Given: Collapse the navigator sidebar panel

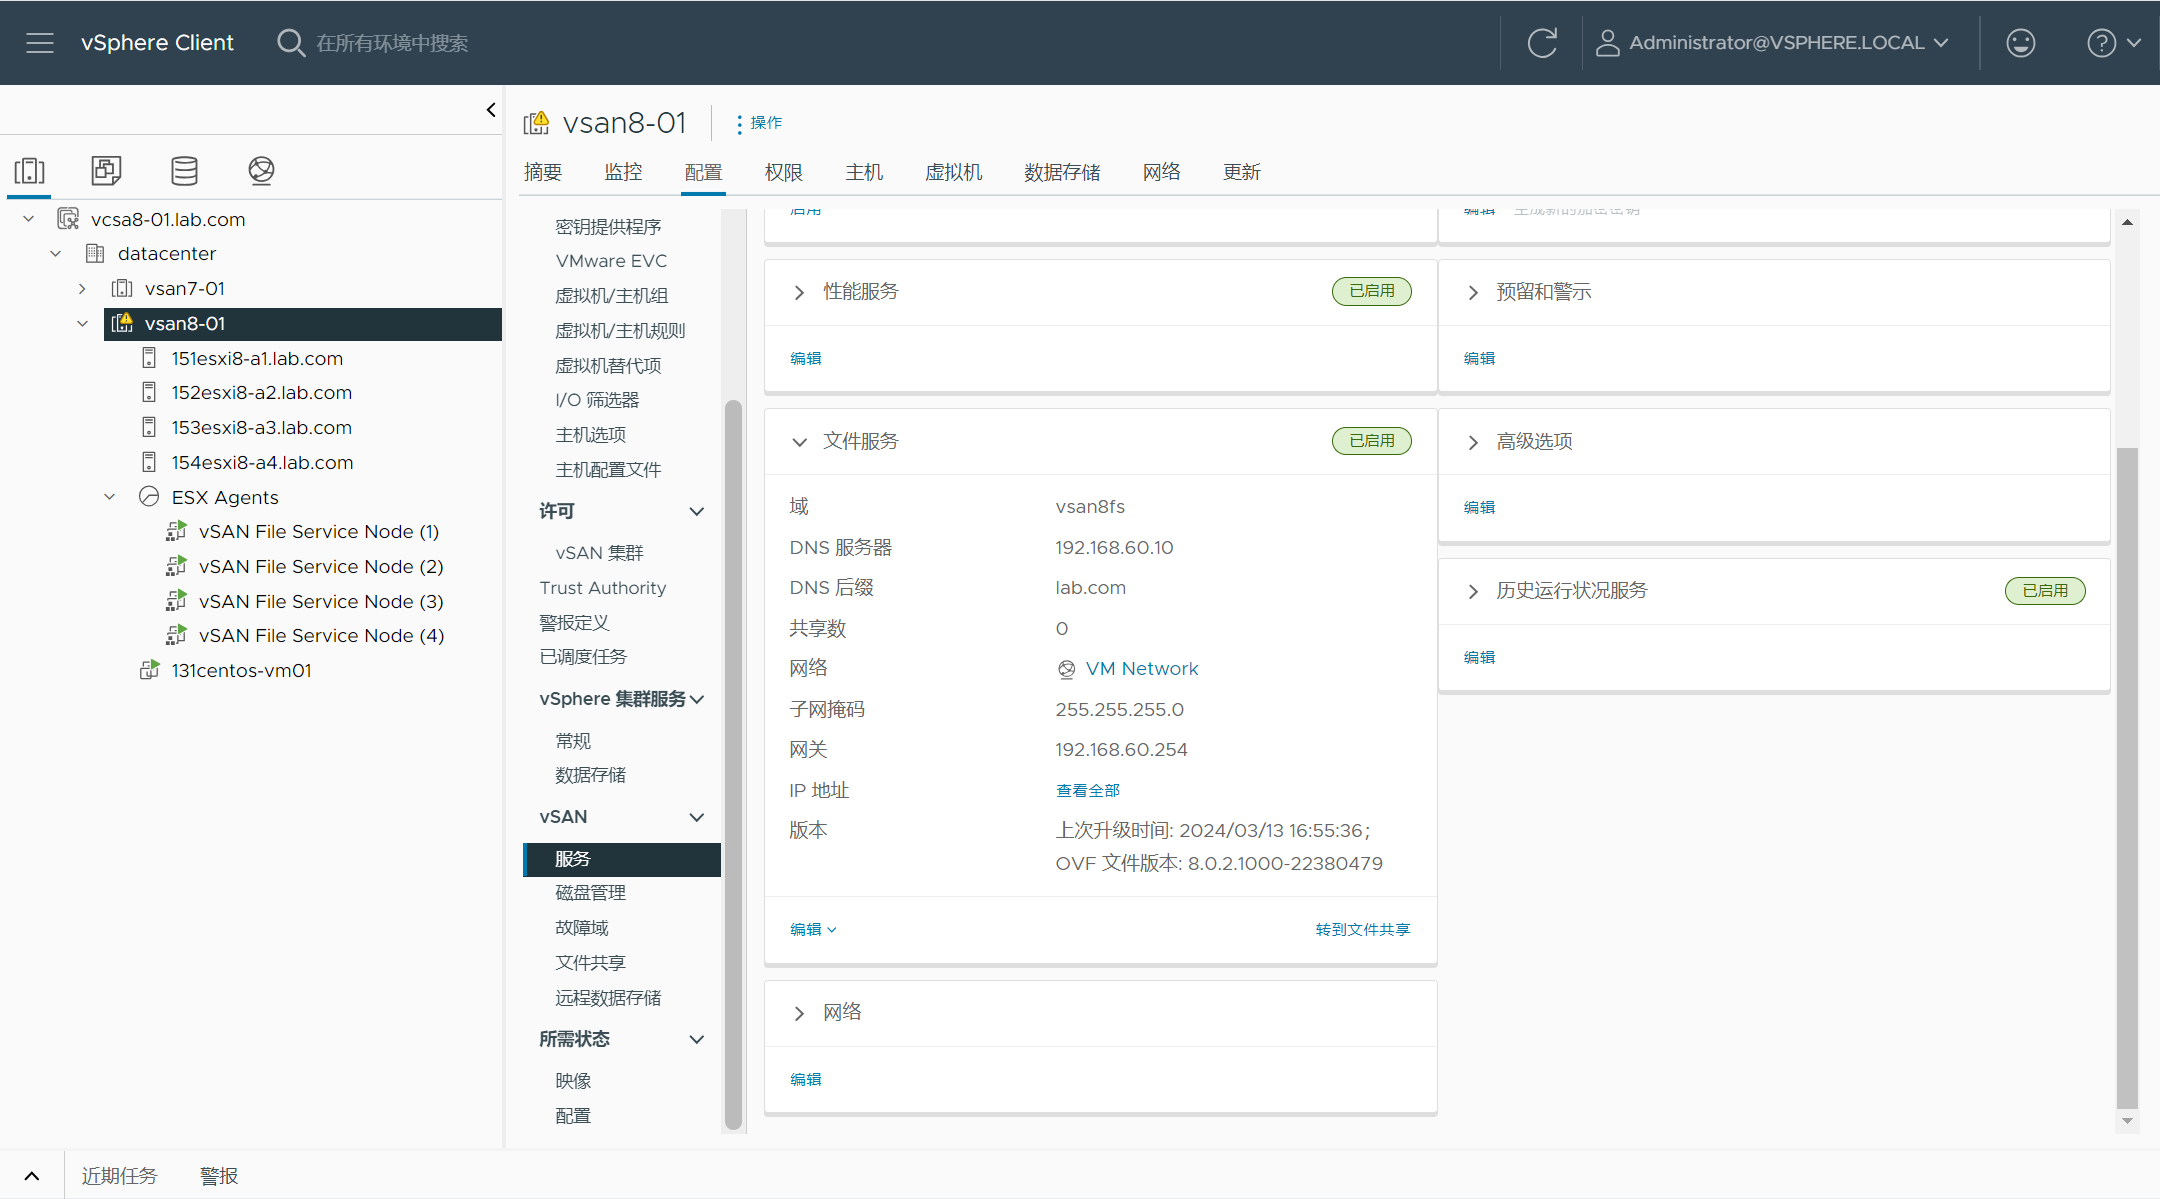Looking at the screenshot, I should click(x=491, y=110).
